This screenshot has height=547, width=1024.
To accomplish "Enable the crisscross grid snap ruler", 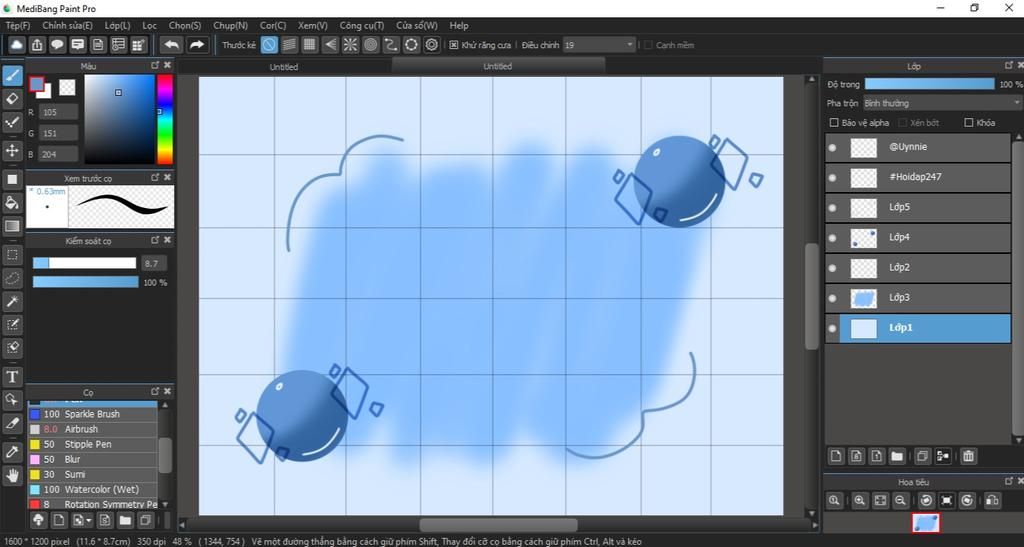I will point(310,44).
